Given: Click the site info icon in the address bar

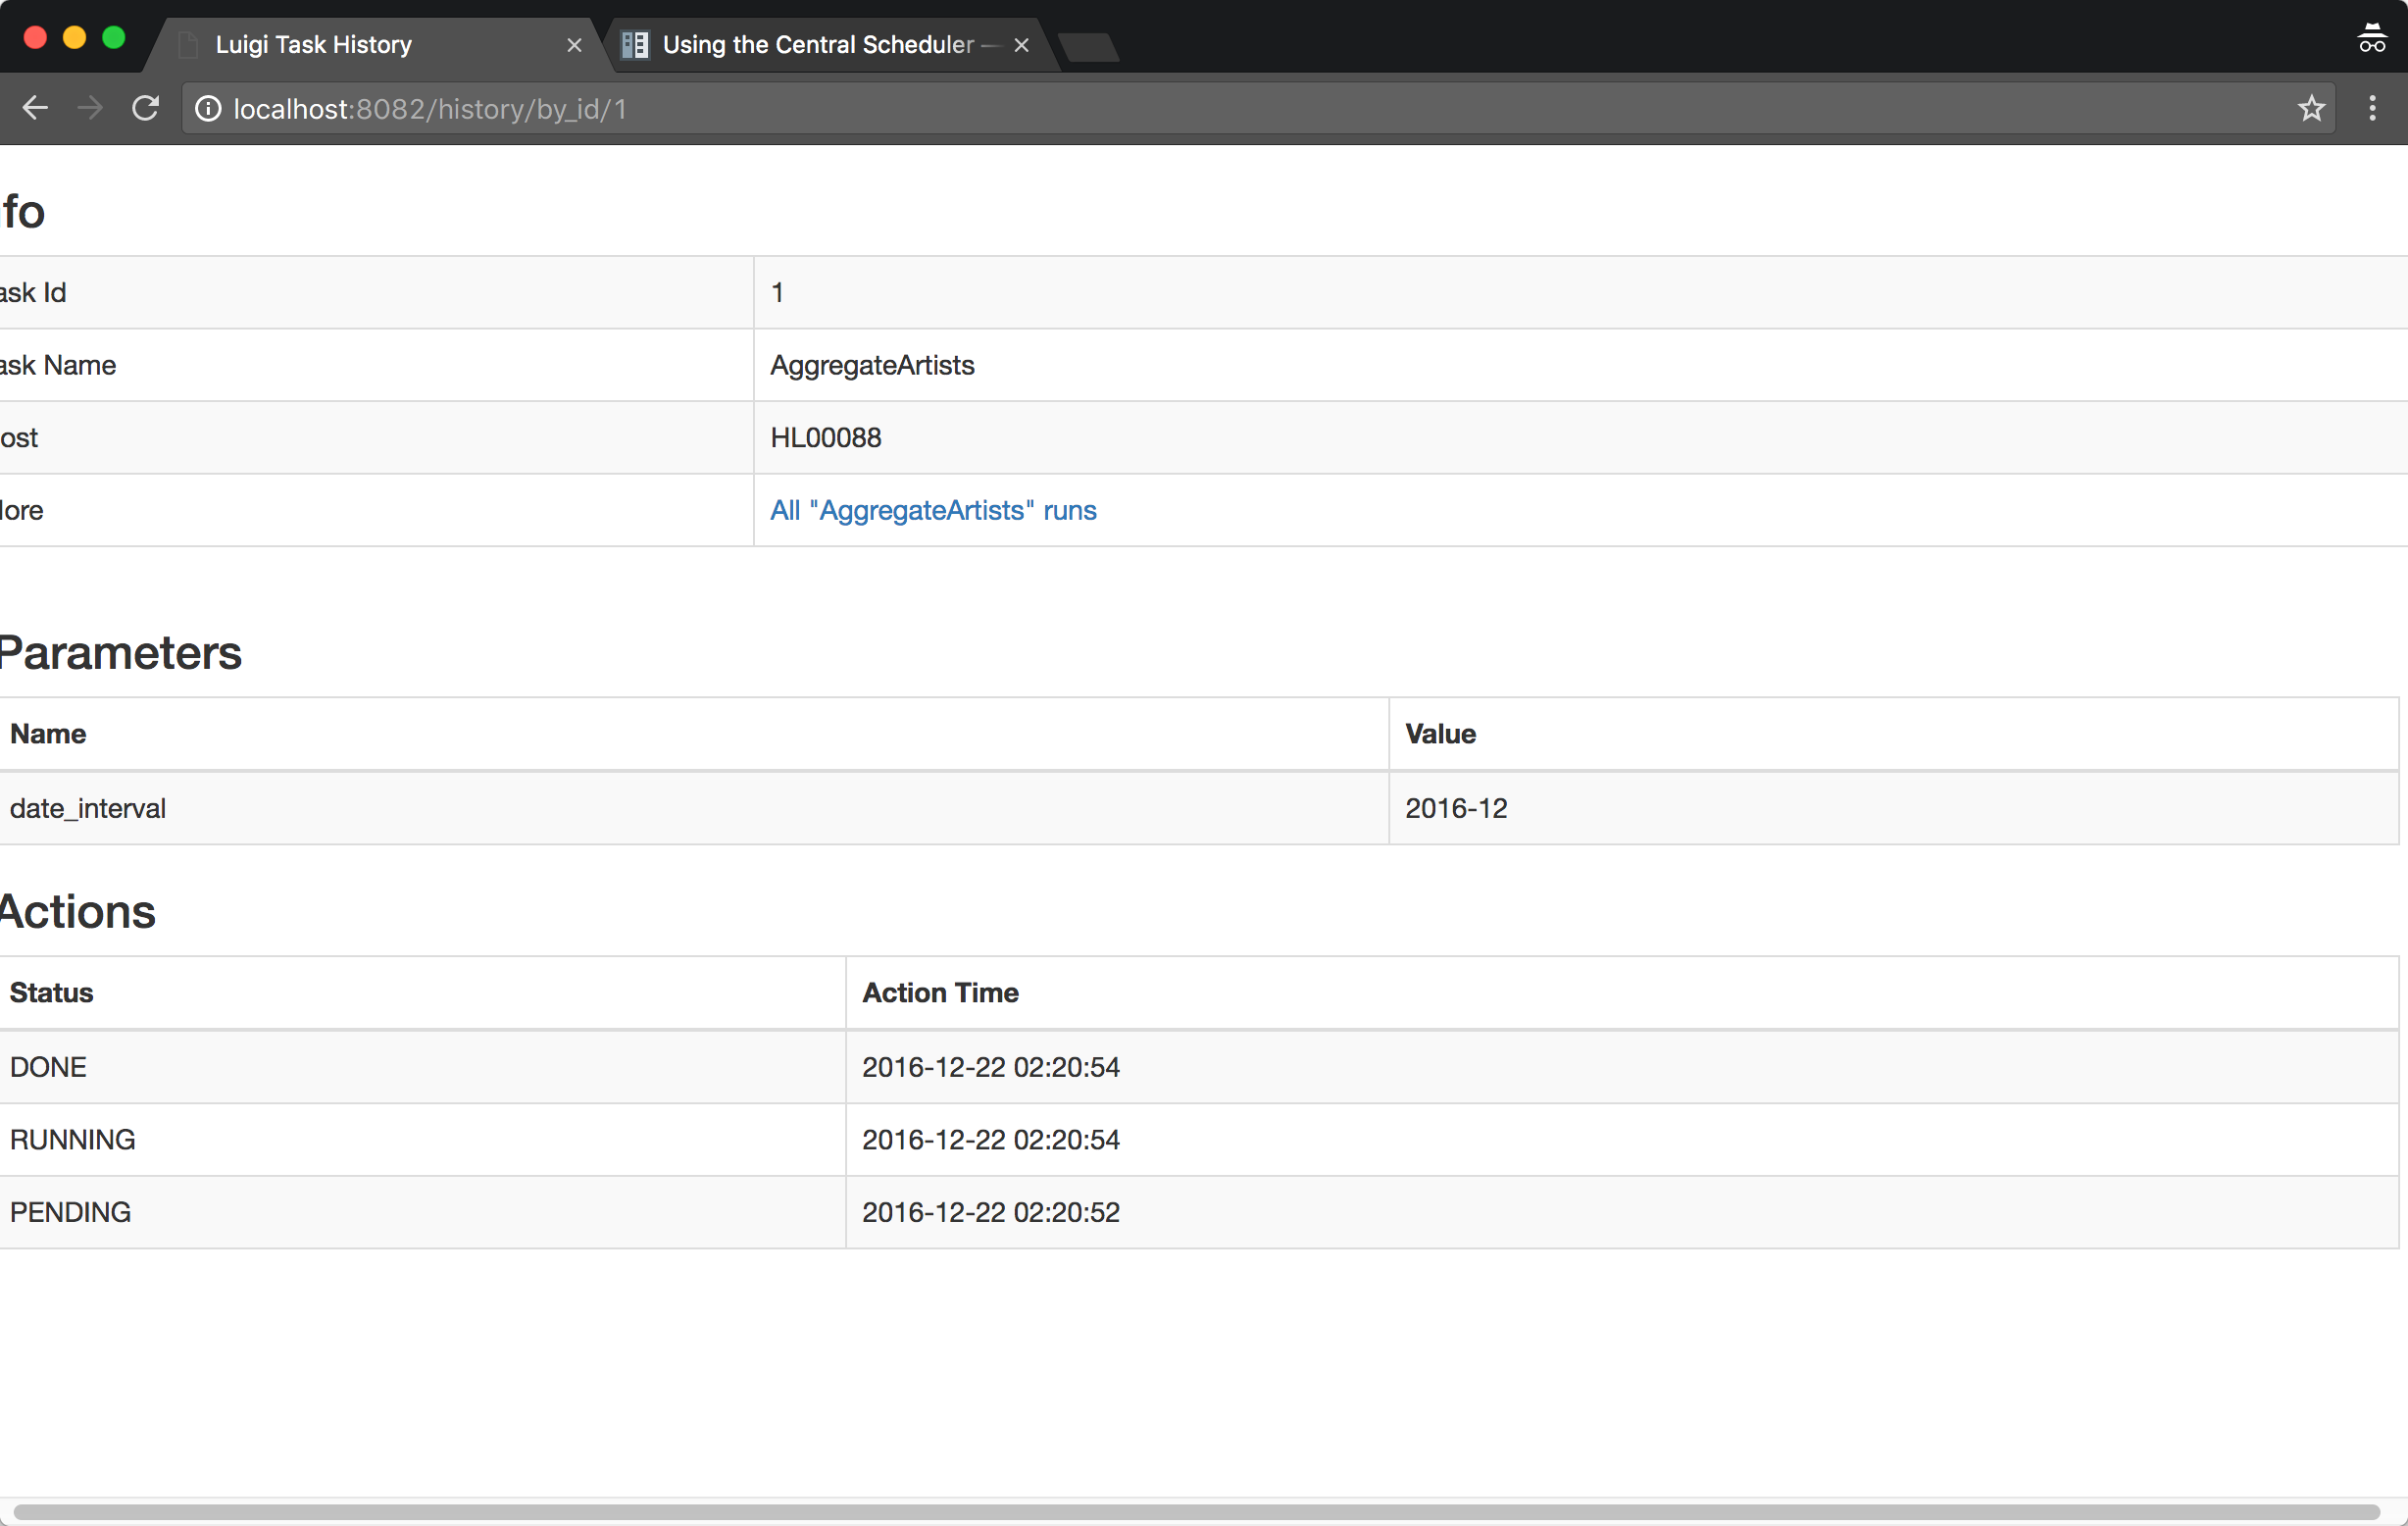Looking at the screenshot, I should 208,108.
